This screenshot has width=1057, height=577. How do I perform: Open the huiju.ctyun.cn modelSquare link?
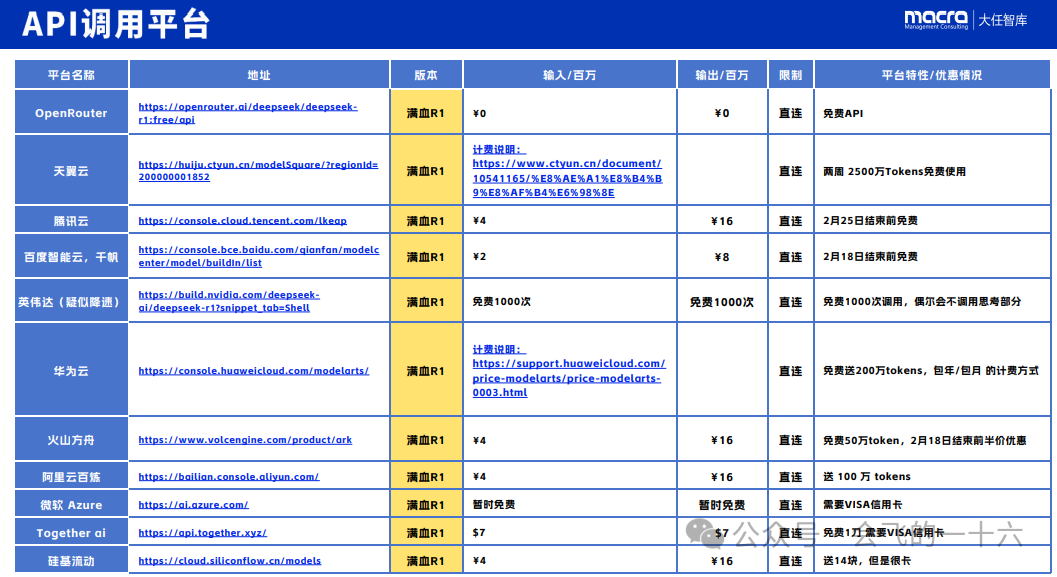(x=258, y=171)
